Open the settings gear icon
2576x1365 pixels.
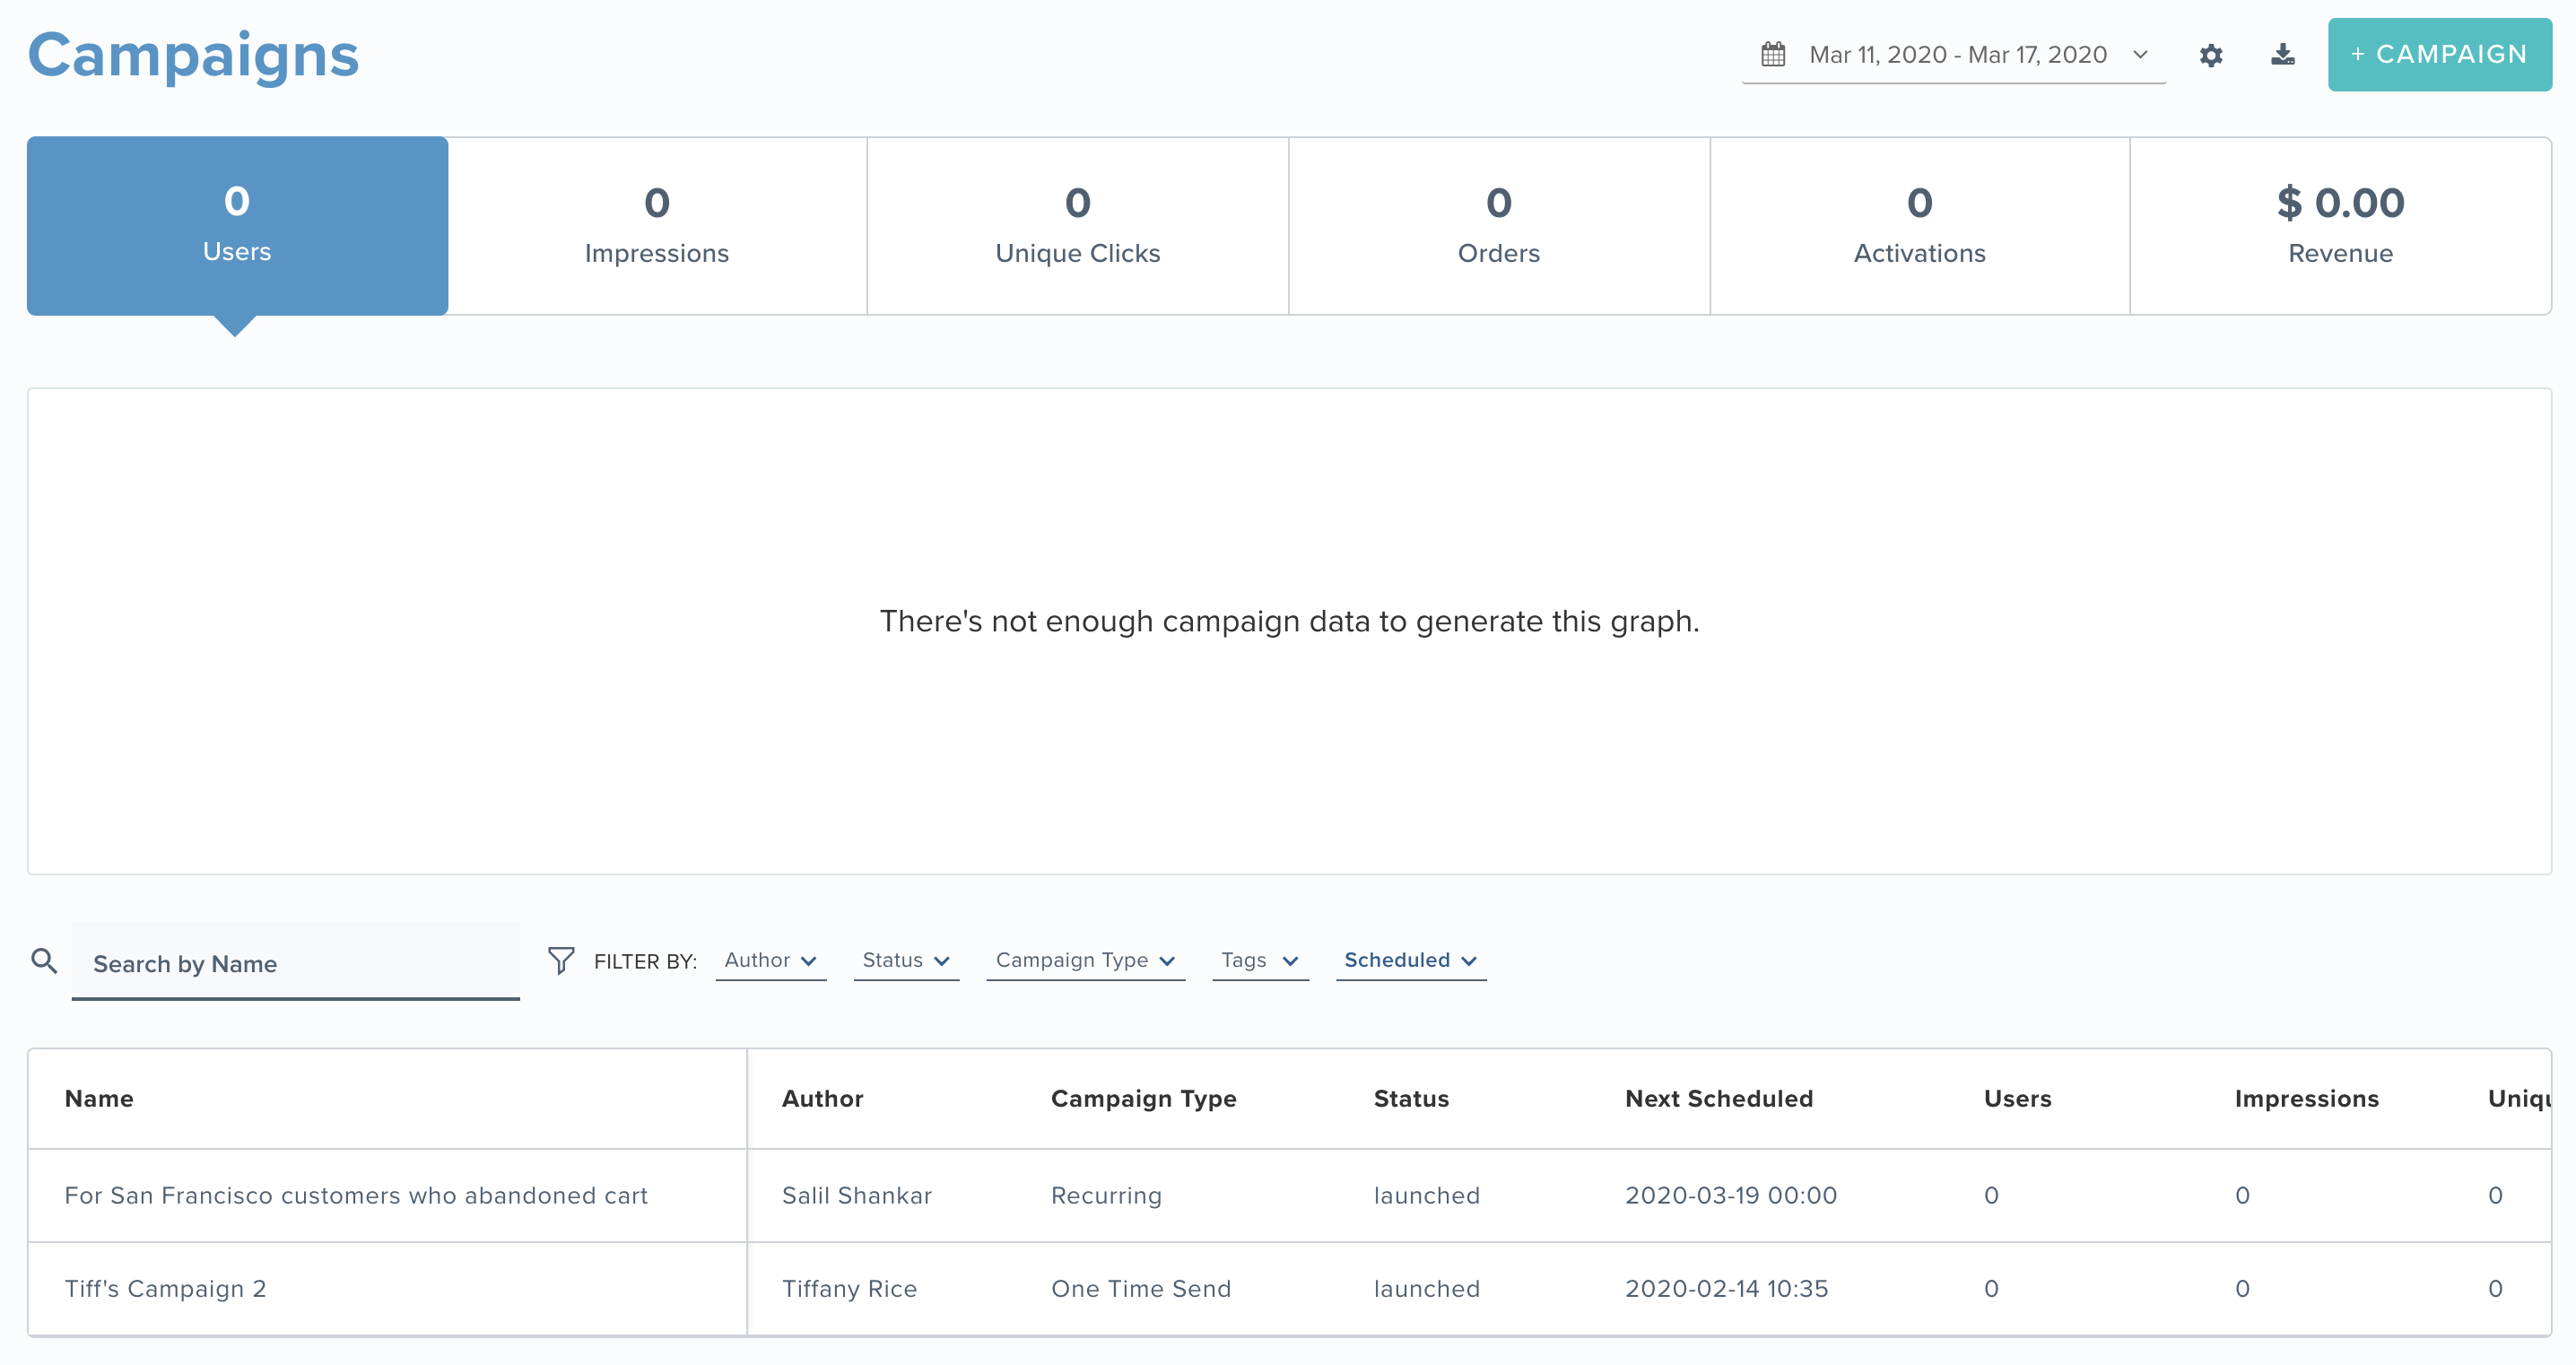(x=2211, y=55)
